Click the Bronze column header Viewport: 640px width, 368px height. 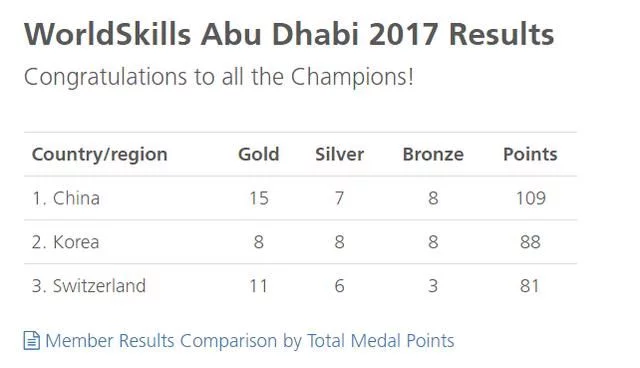tap(433, 154)
